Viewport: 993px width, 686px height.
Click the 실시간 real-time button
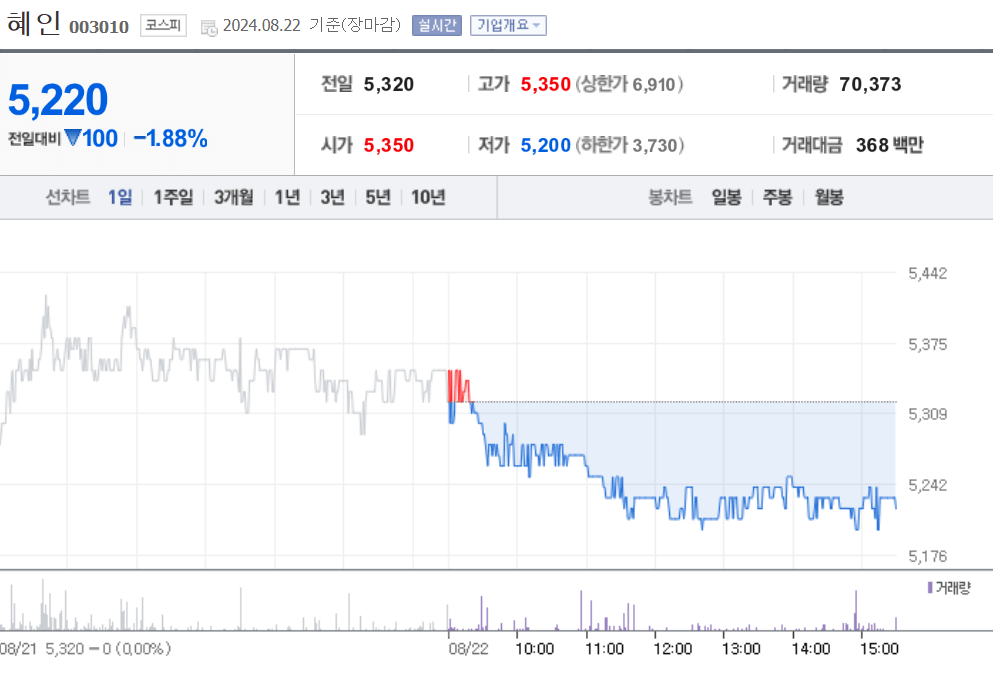[x=436, y=25]
